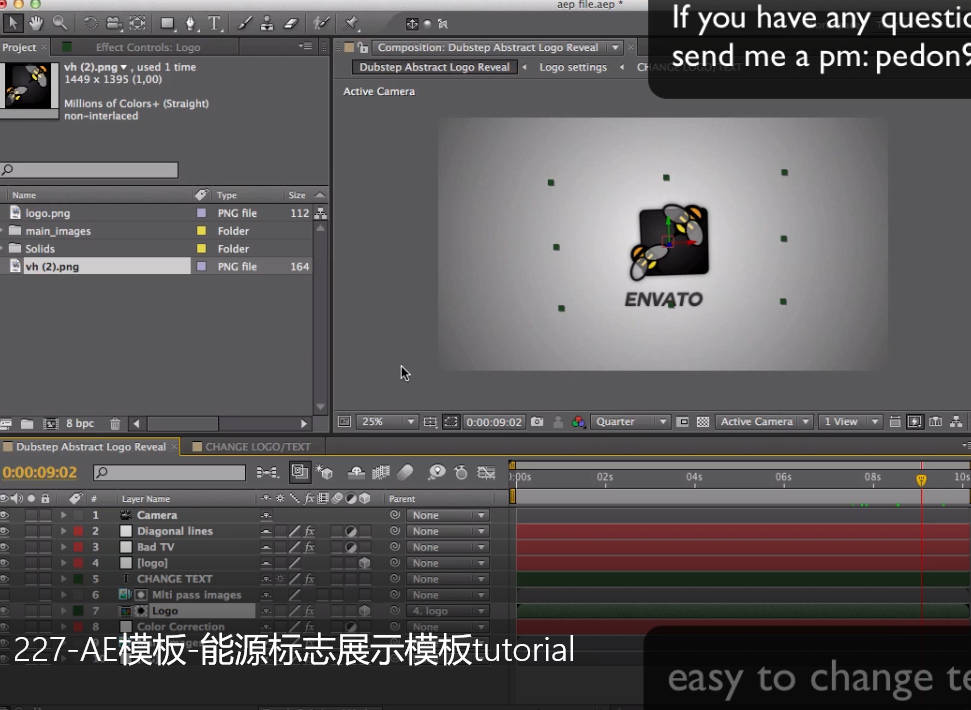Select the Eraser tool
Image resolution: width=971 pixels, height=710 pixels.
click(291, 24)
